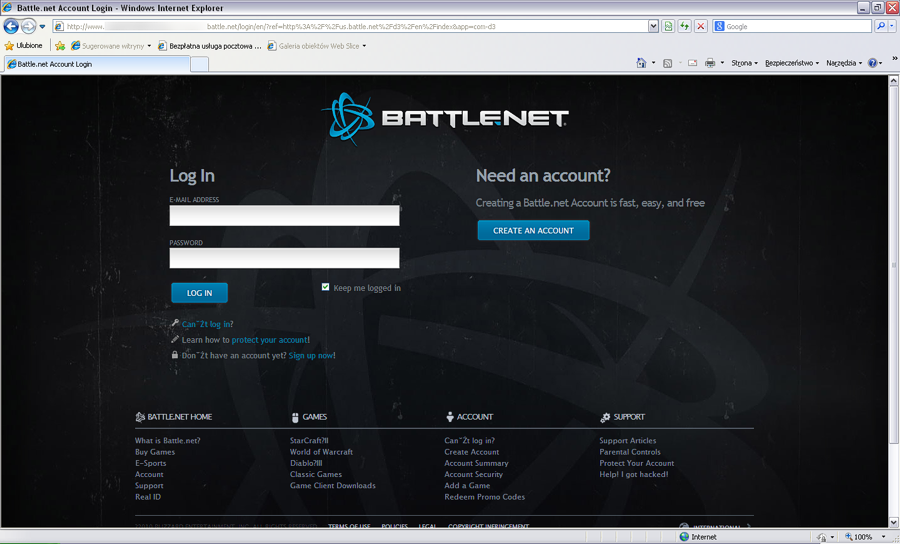Click the Print toolbar icon
Screen dimensions: 900x544
[x=710, y=63]
